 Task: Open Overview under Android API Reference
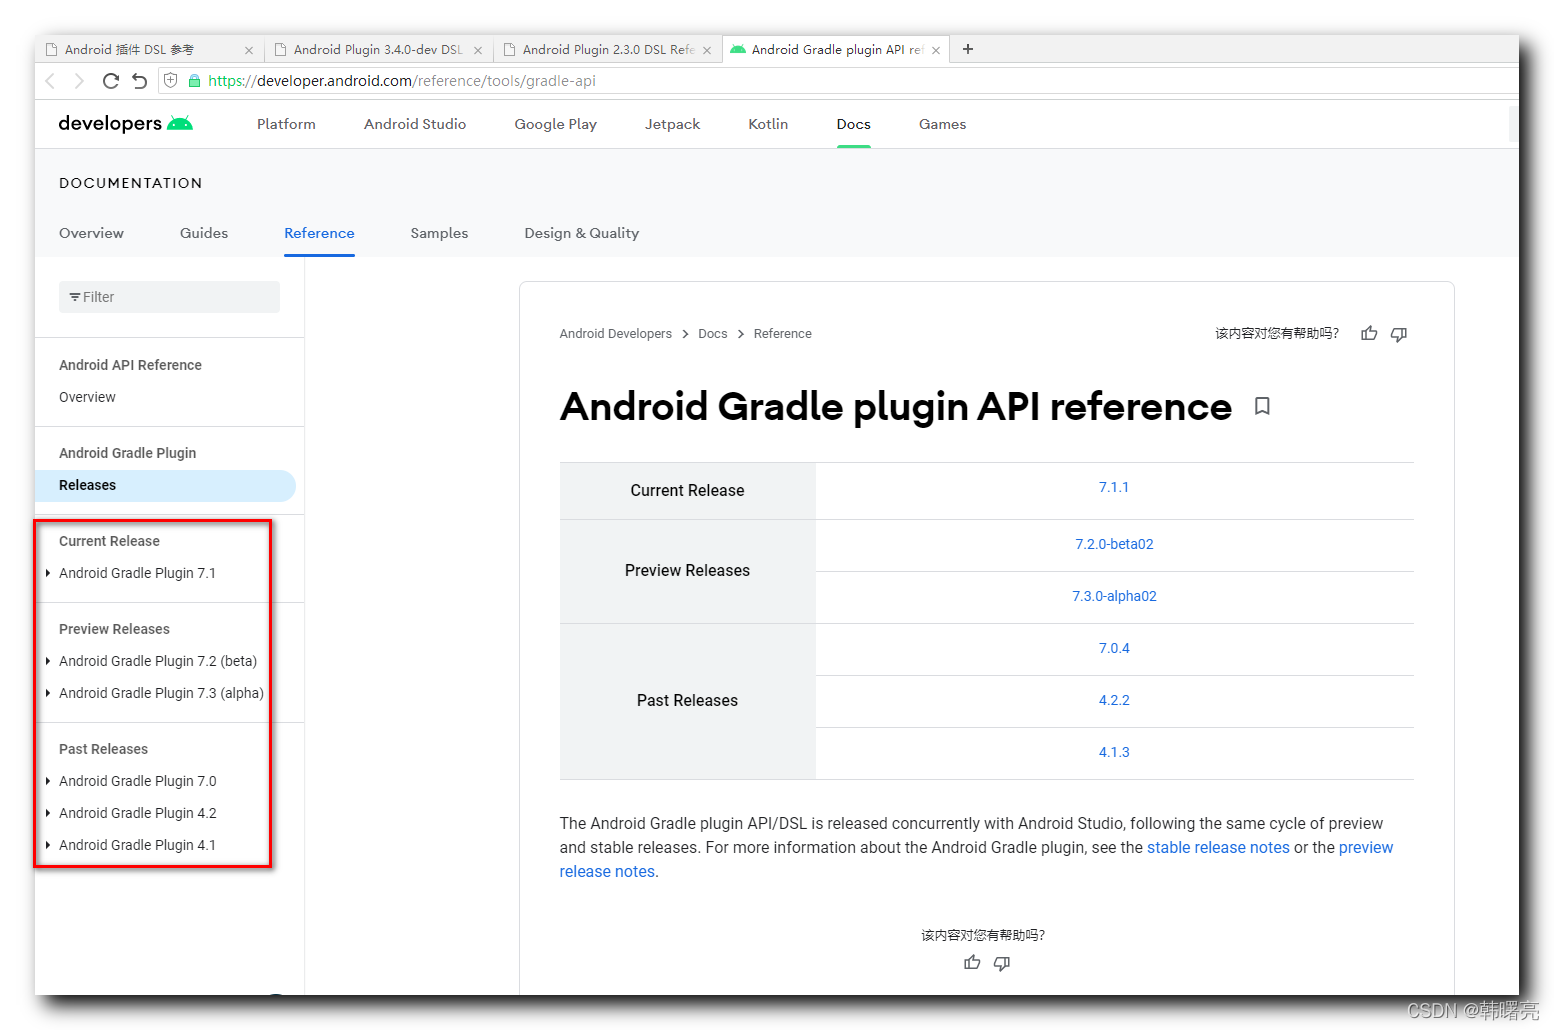point(87,397)
